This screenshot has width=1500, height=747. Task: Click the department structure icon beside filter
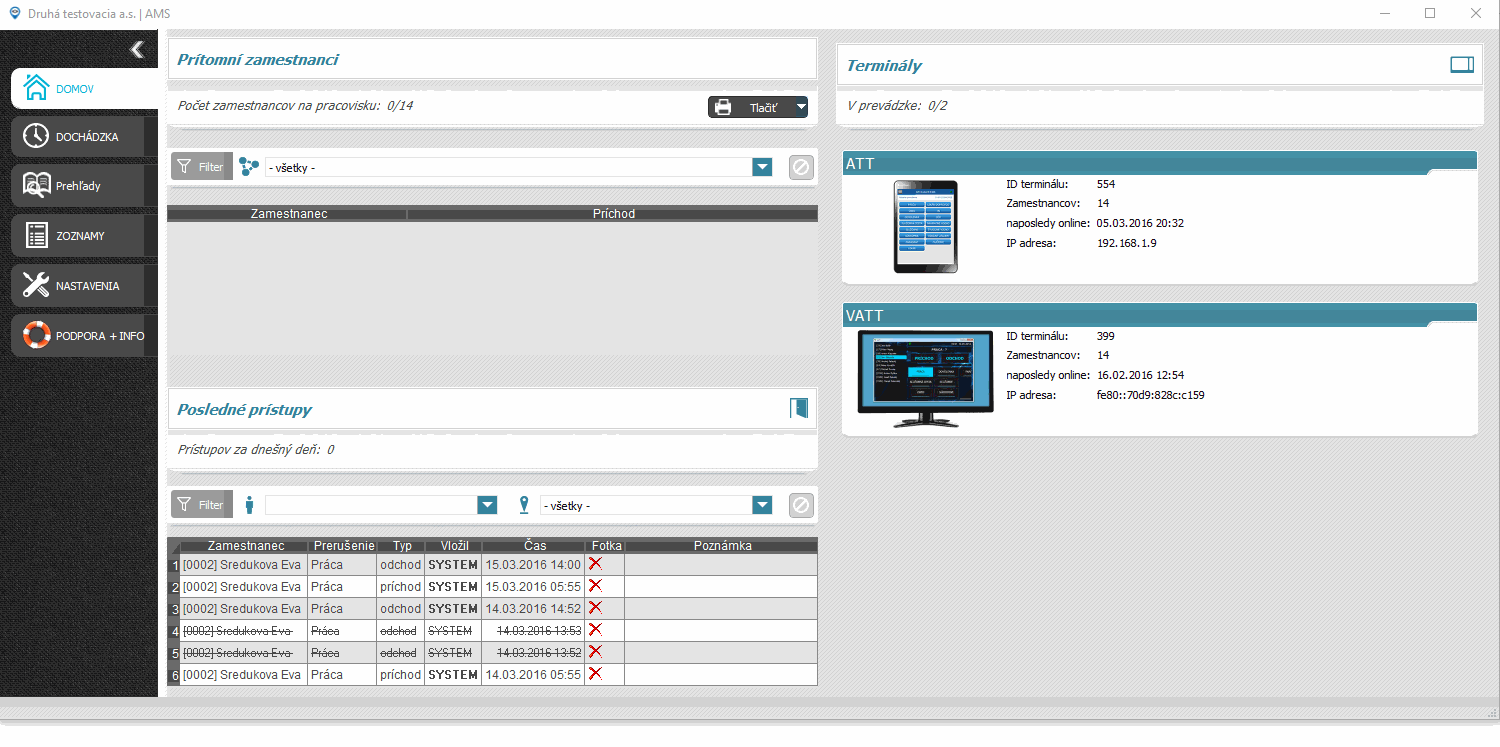(x=249, y=167)
